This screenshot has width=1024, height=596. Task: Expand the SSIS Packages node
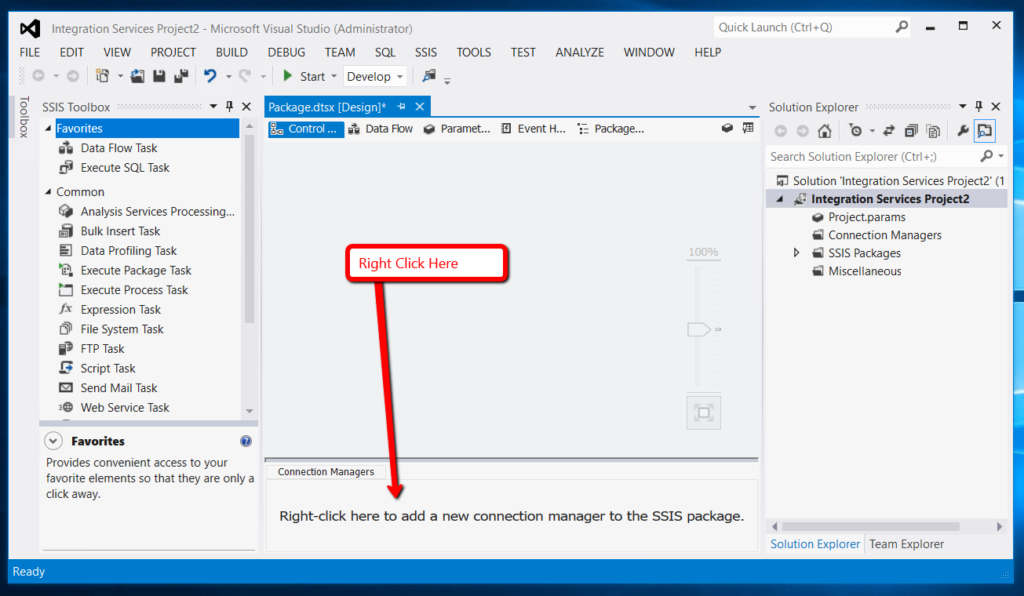797,252
